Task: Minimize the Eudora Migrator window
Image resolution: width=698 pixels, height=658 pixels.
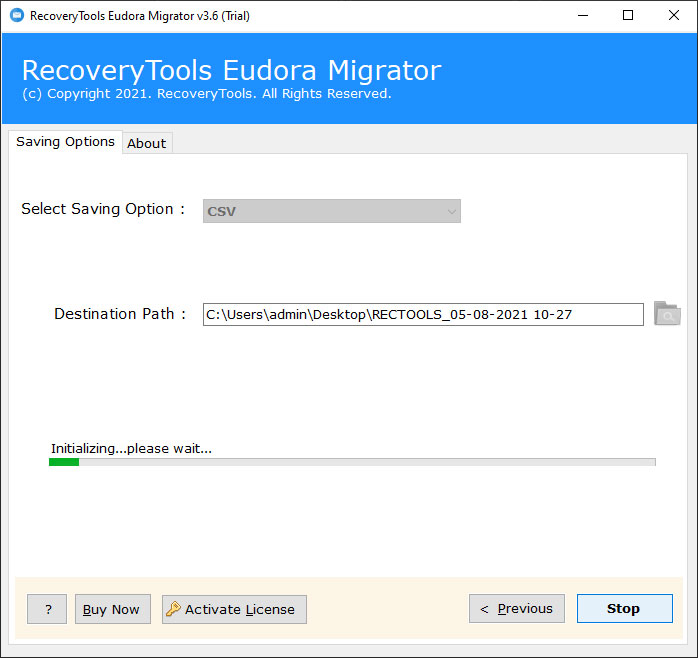Action: pyautogui.click(x=583, y=16)
